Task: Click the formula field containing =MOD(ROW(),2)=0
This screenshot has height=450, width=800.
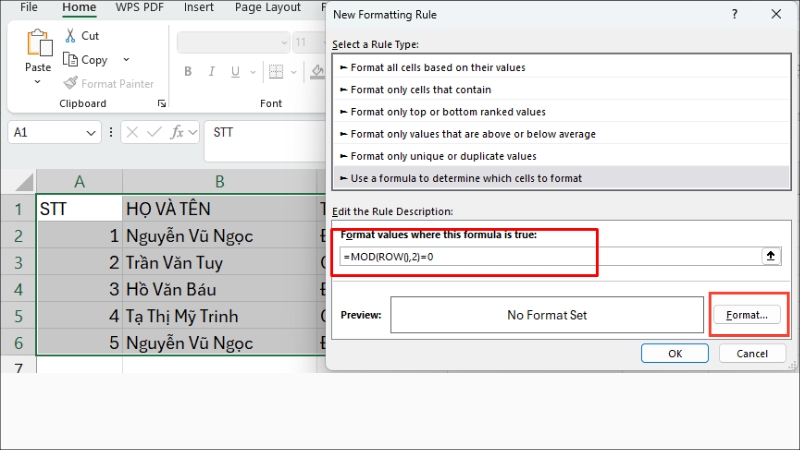Action: coord(550,257)
